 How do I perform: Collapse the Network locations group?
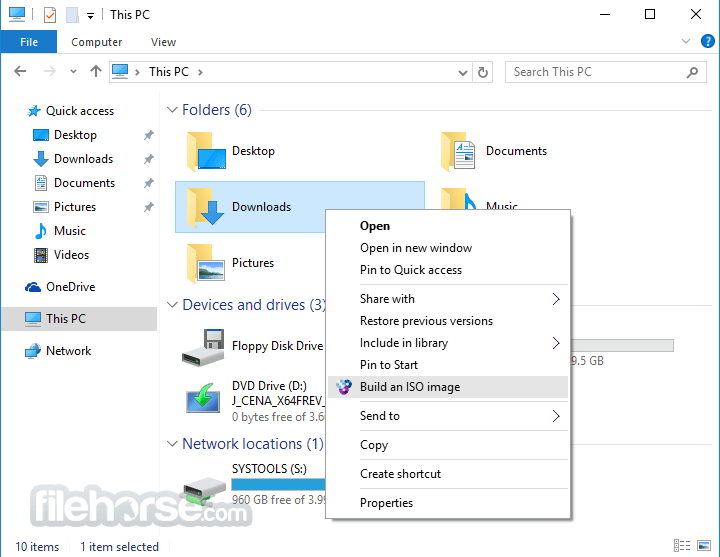(172, 444)
